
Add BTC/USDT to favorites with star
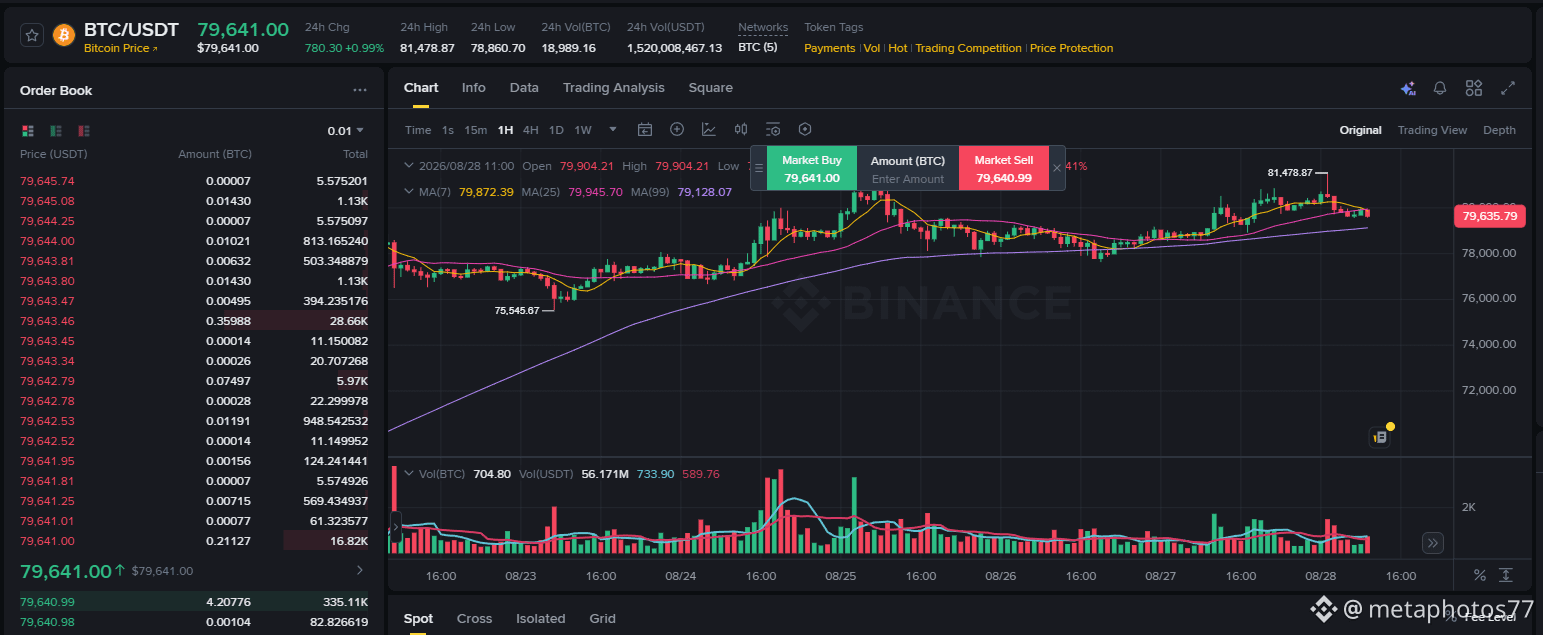click(32, 35)
